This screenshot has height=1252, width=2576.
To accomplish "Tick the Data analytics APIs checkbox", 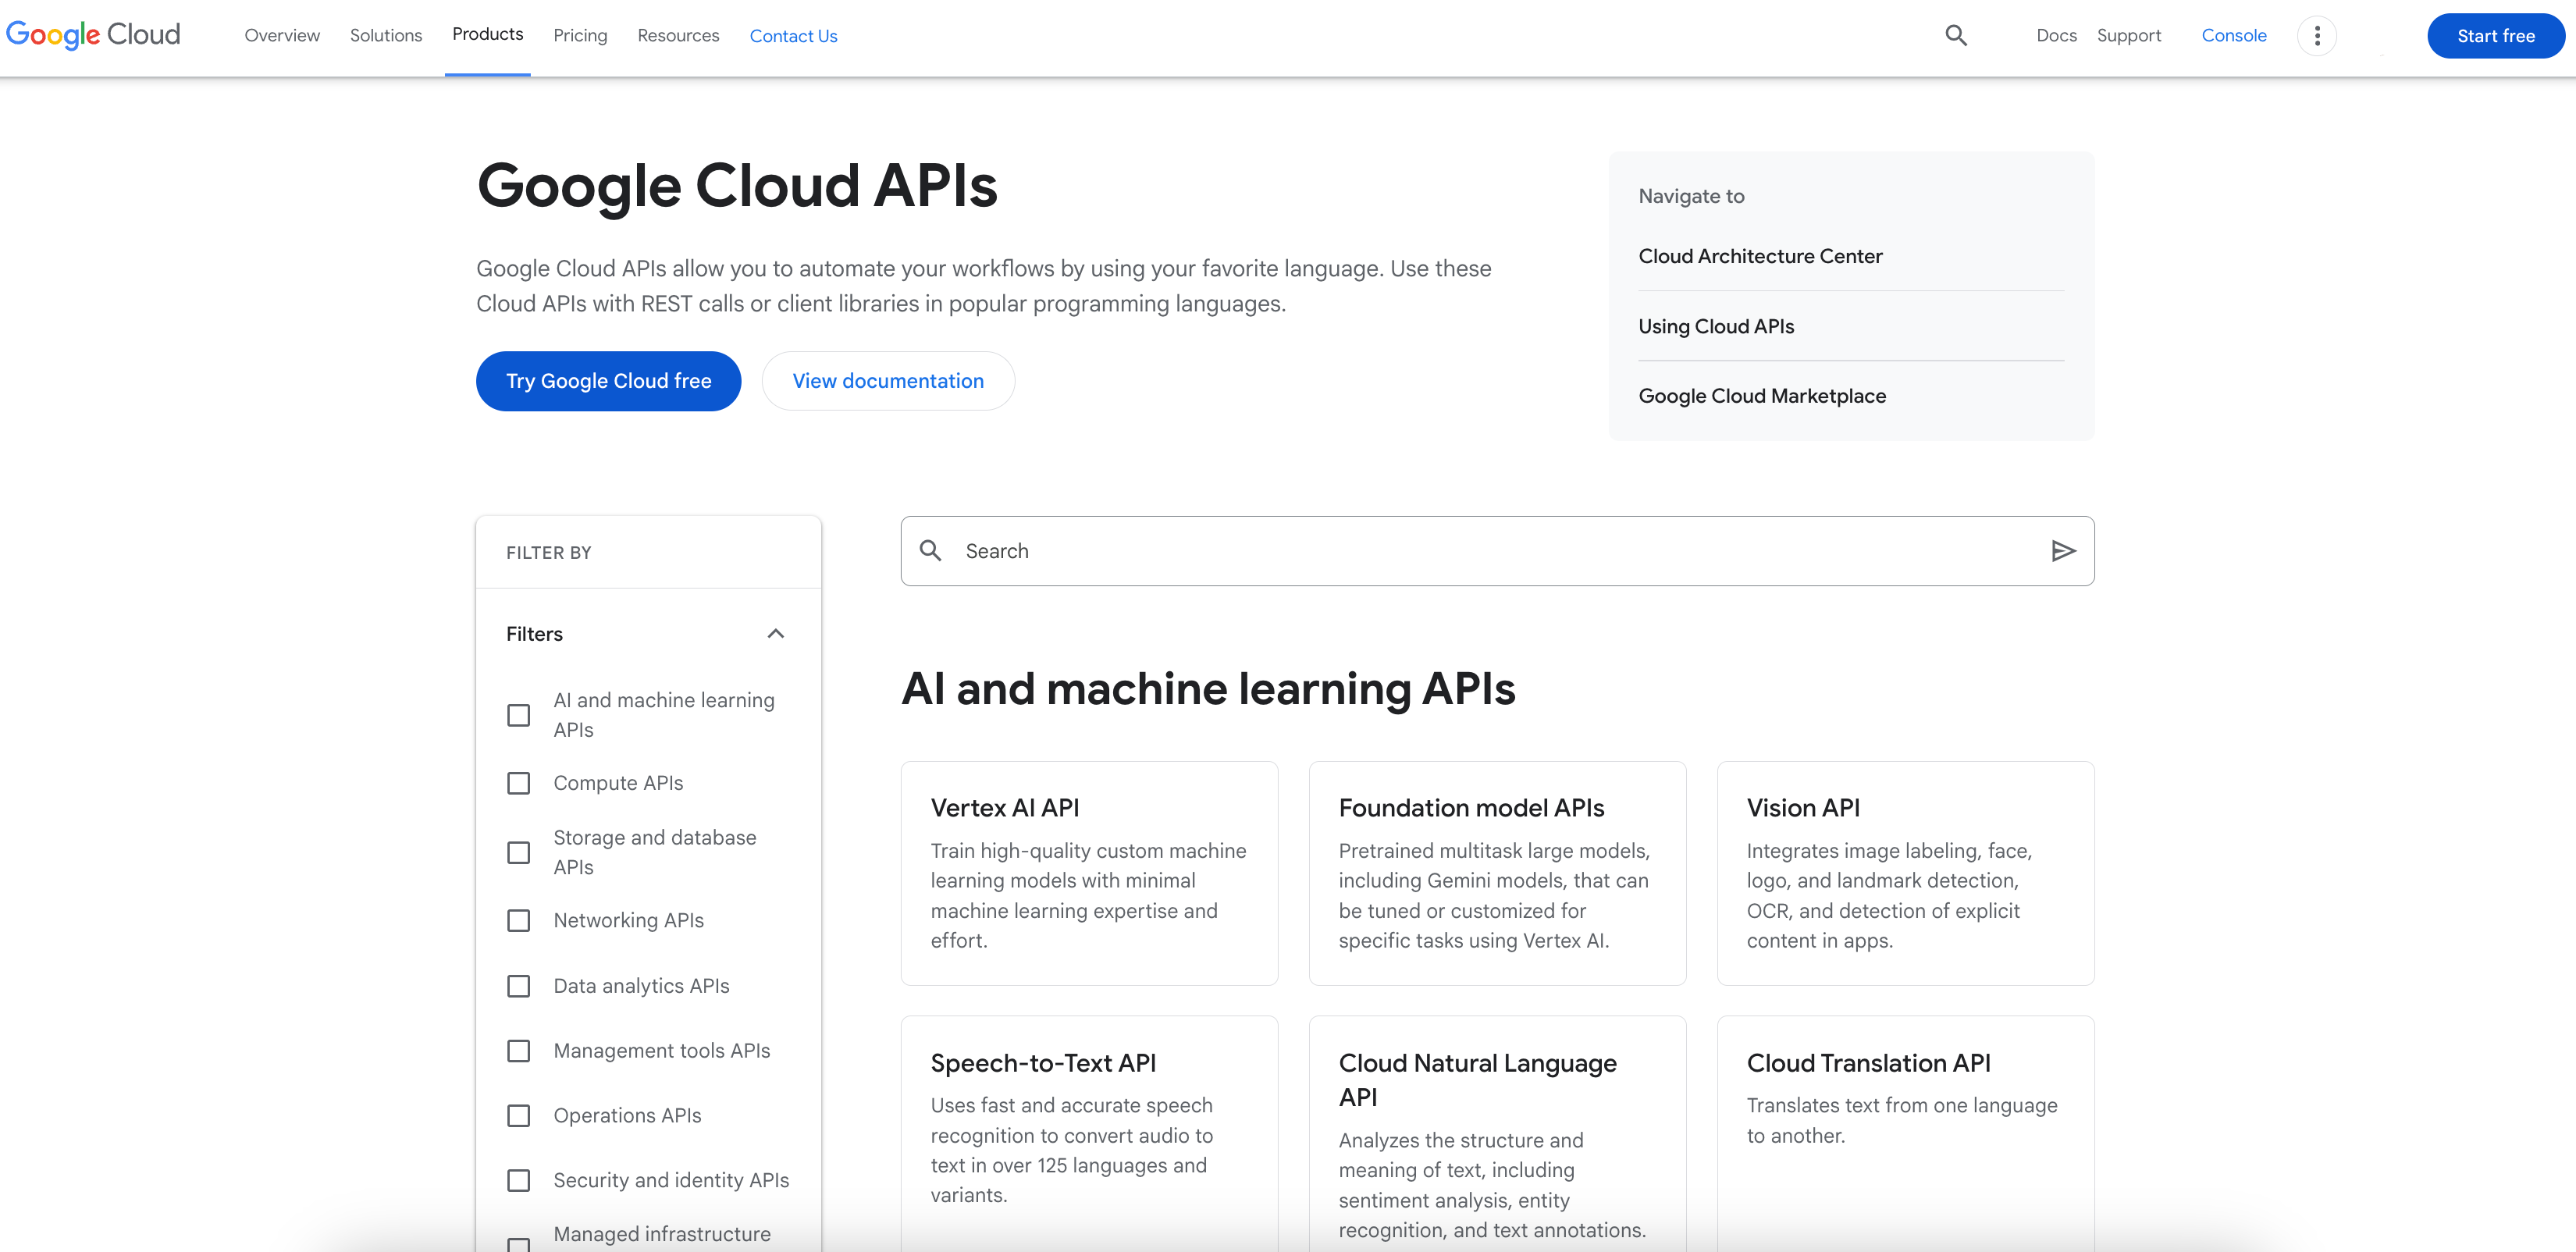I will (x=518, y=986).
